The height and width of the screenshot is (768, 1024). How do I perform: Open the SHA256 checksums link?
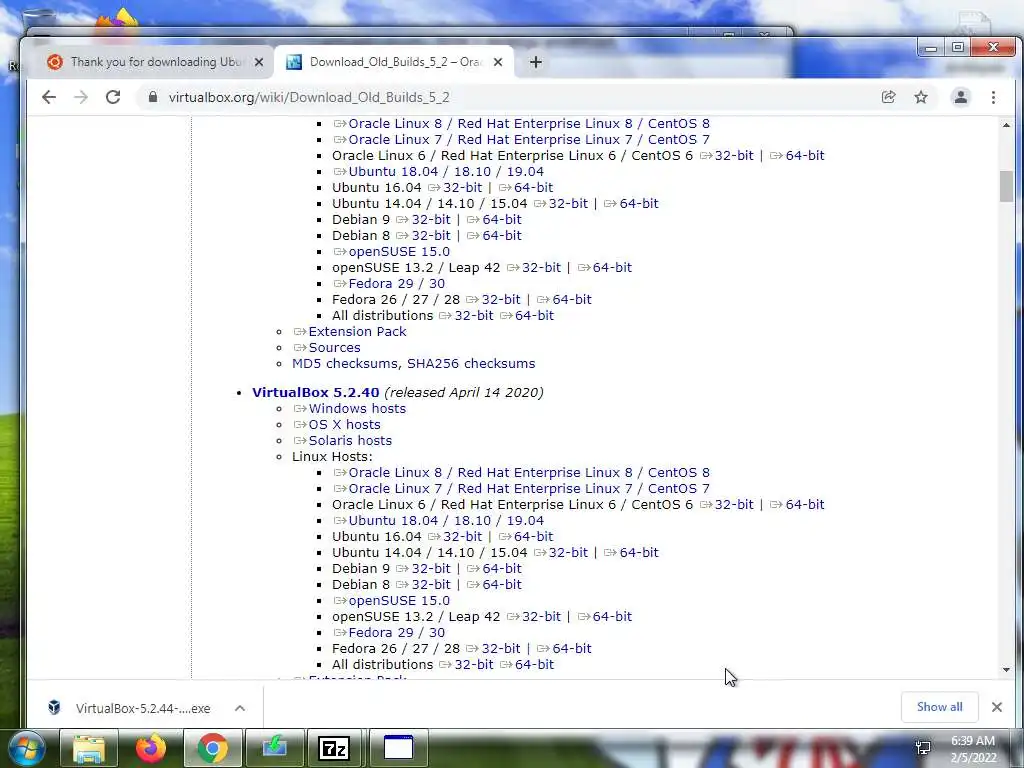pos(471,364)
